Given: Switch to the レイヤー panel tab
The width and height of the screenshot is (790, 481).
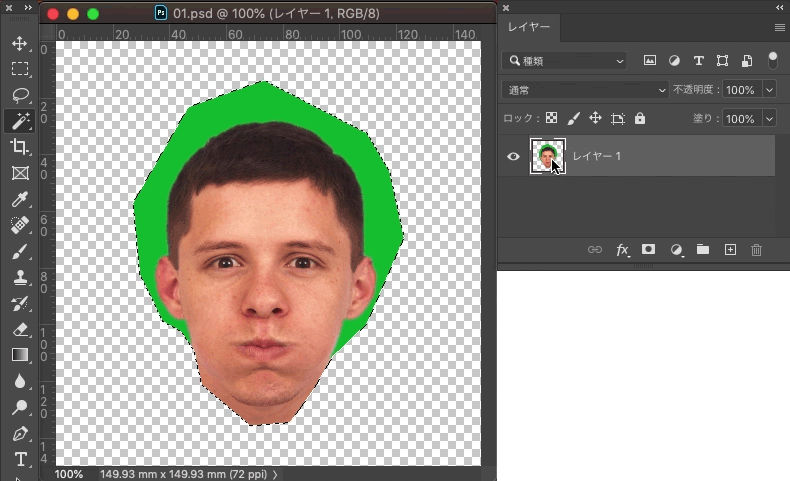Looking at the screenshot, I should pos(528,27).
